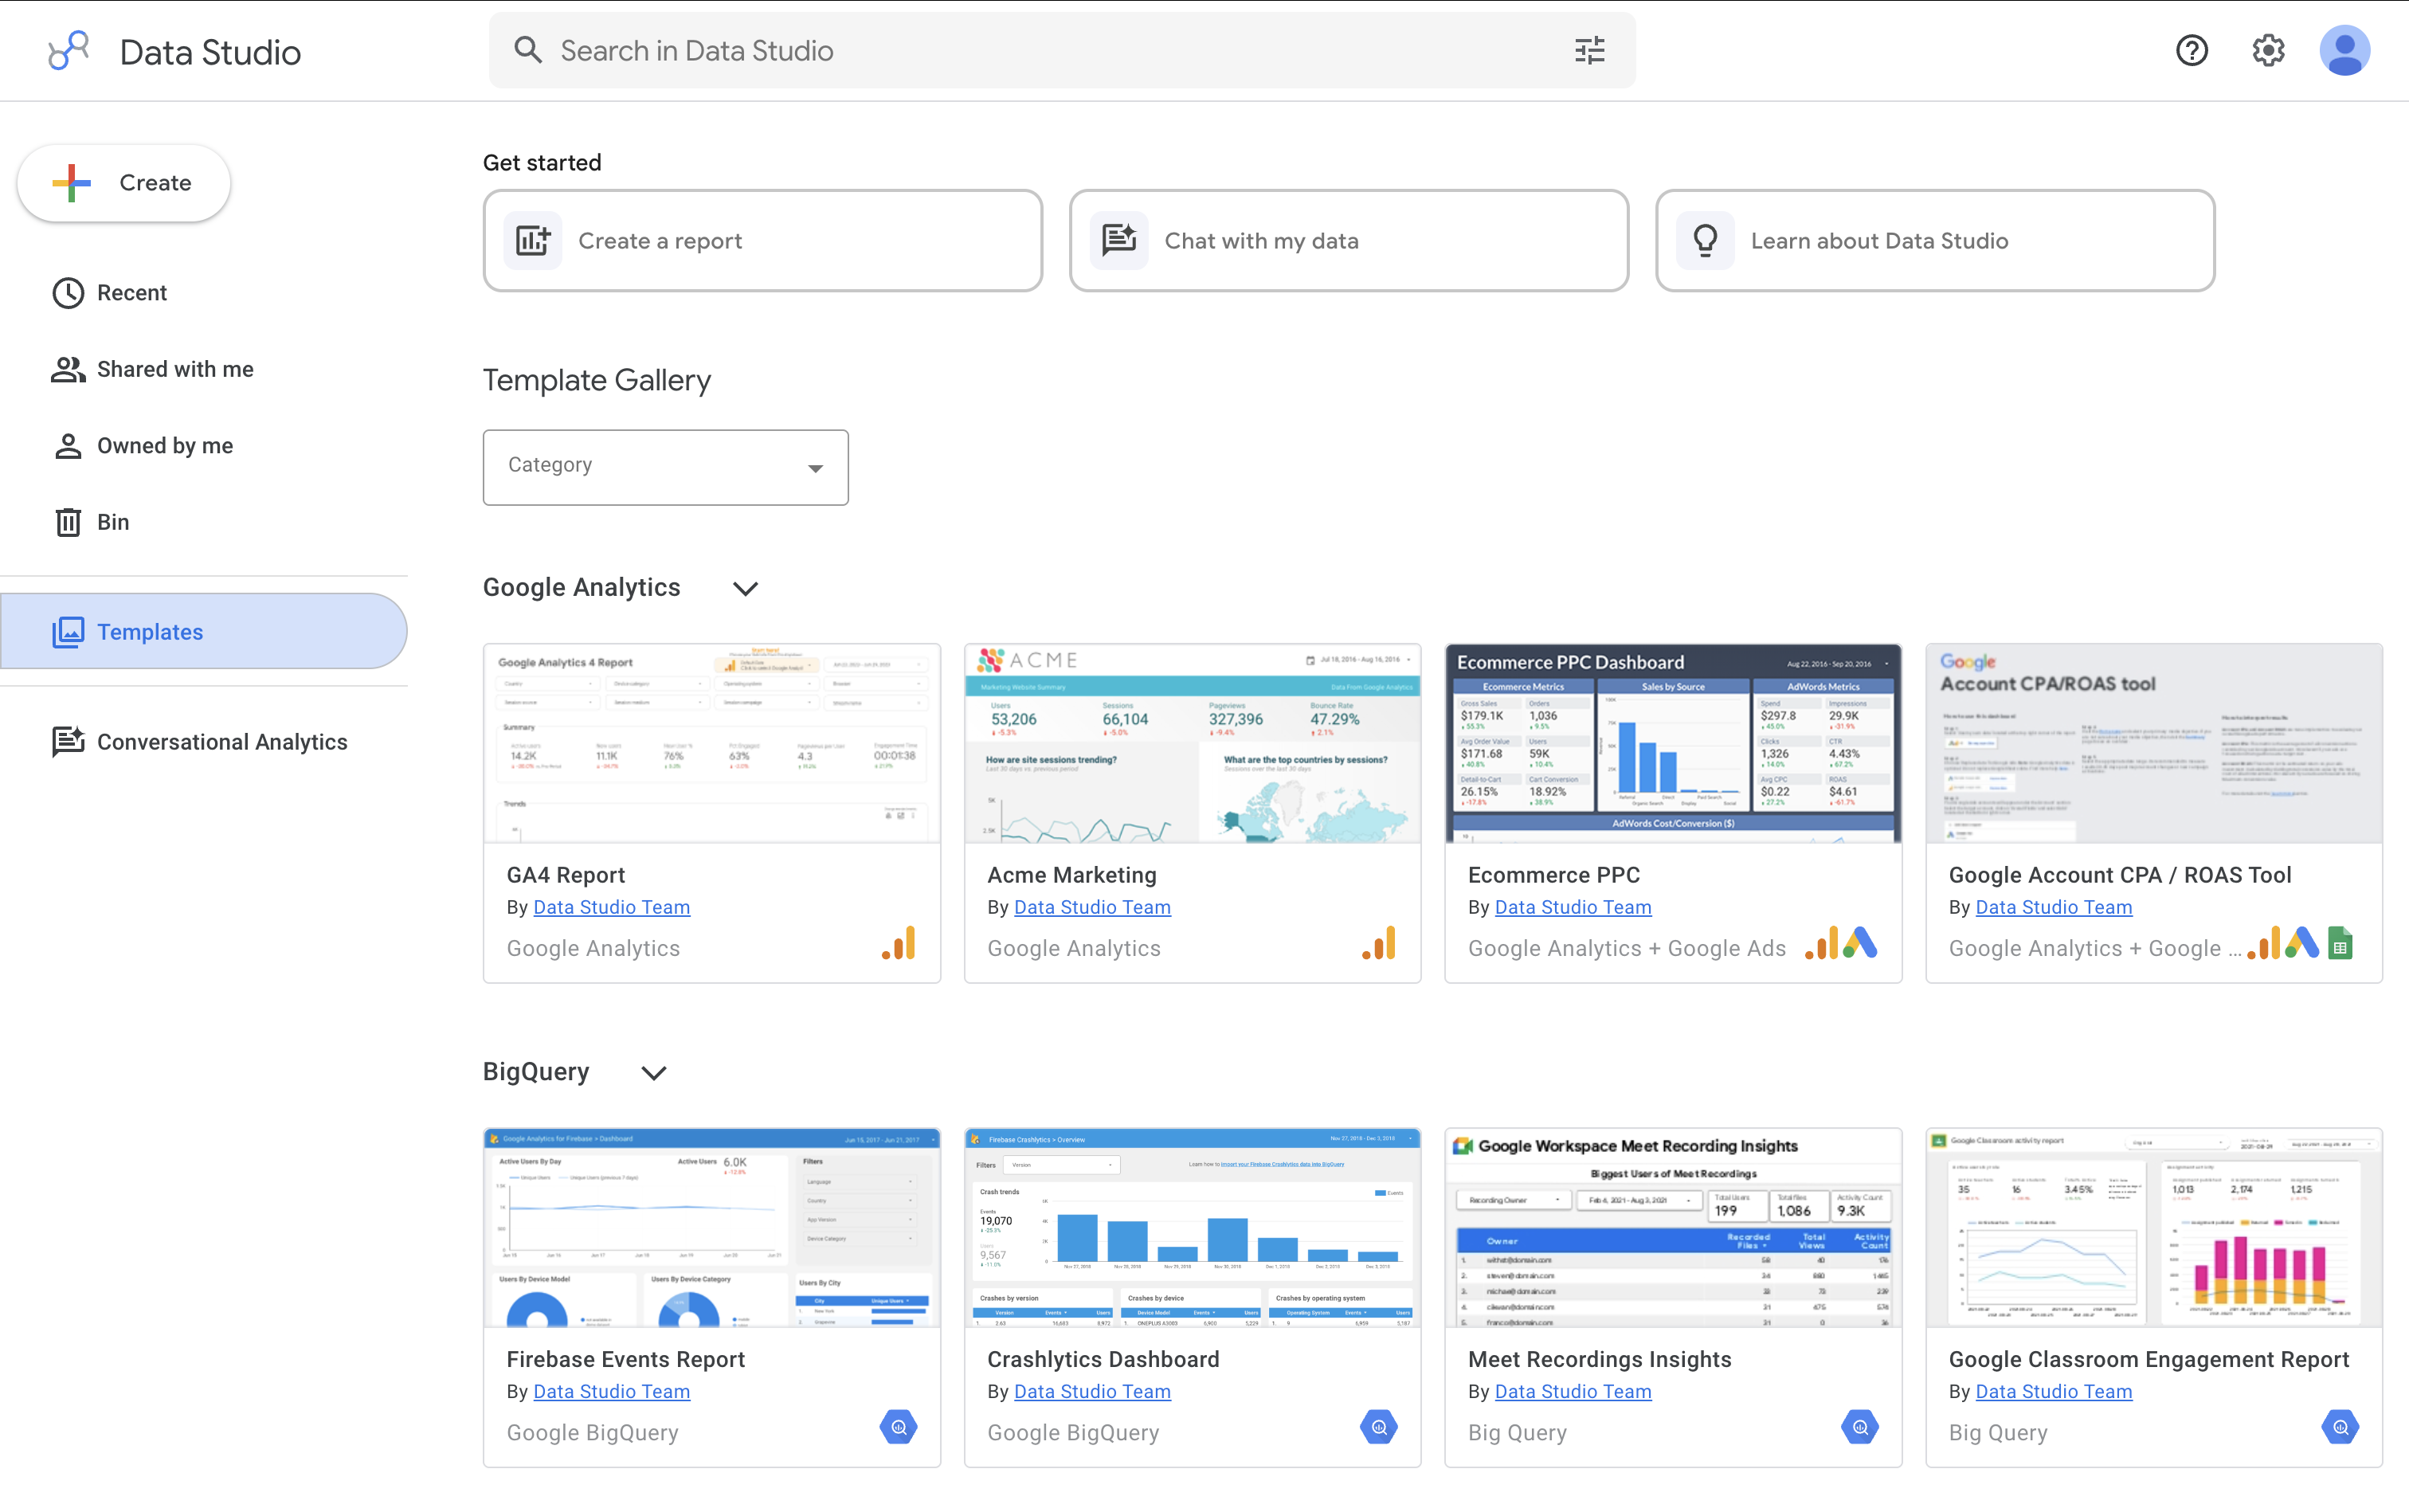Open the Crashlytics Dashboard thumbnail
This screenshot has width=2409, height=1512.
1192,1228
